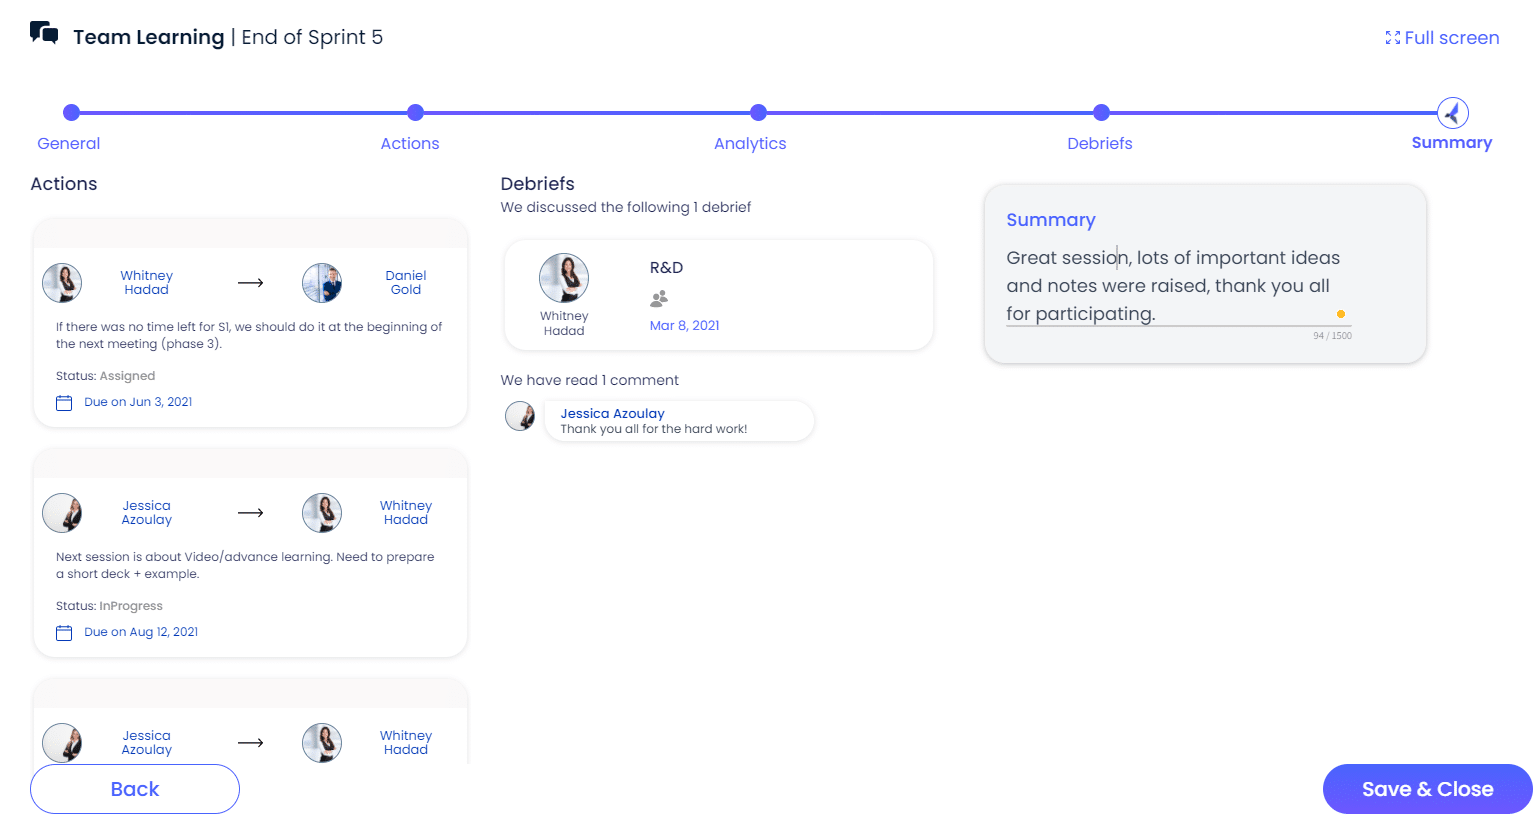The width and height of the screenshot is (1536, 818).
Task: Open Jessica Azoulay name on the comment
Action: [612, 413]
